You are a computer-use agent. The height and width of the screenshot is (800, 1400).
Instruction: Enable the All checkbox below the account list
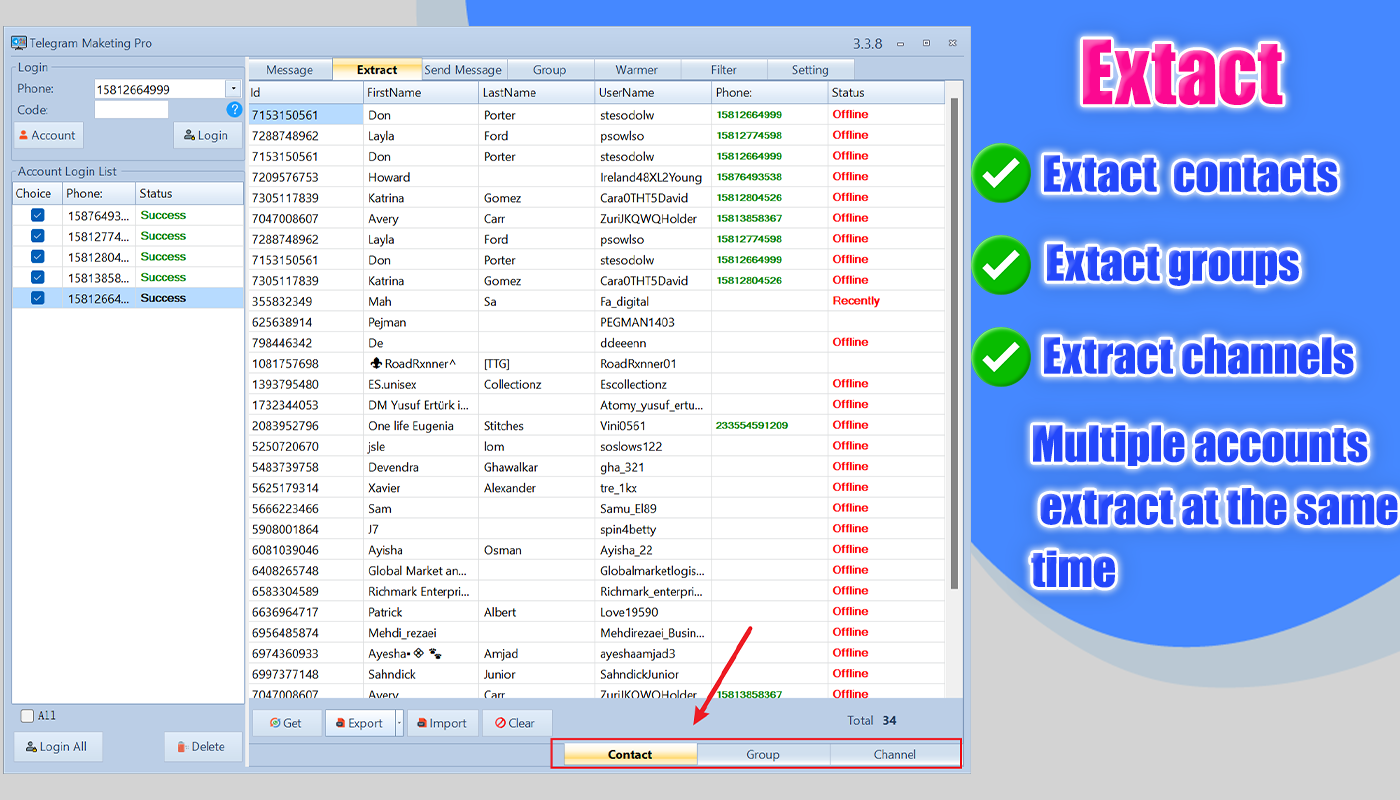27,716
